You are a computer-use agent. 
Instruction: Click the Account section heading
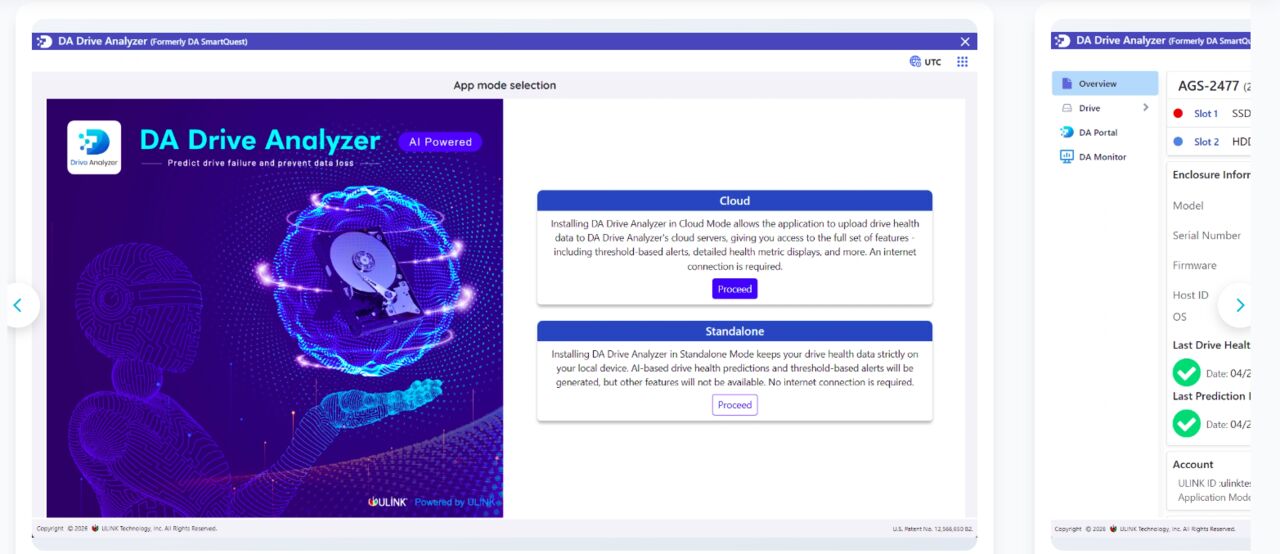point(1193,465)
